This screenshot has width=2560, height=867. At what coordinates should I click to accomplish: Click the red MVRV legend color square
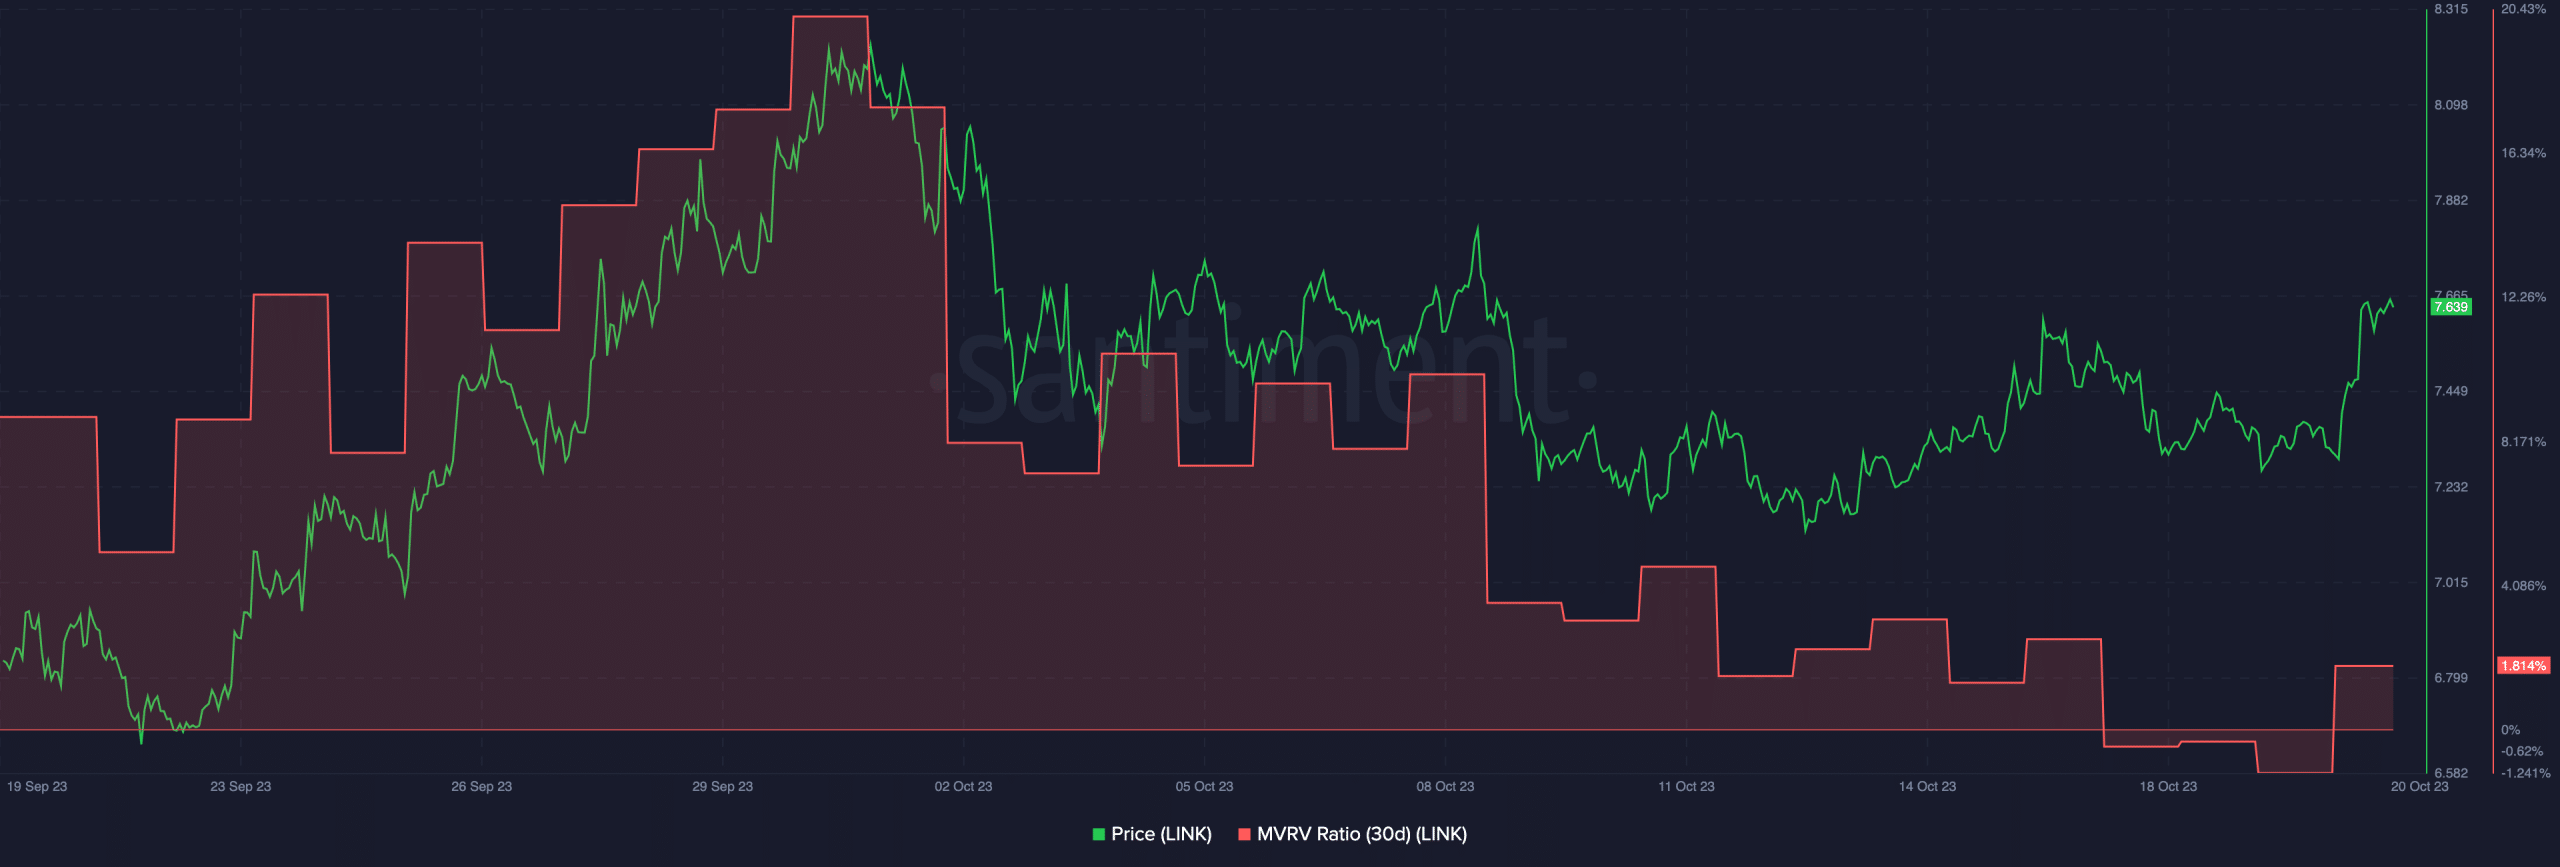(x=1244, y=834)
